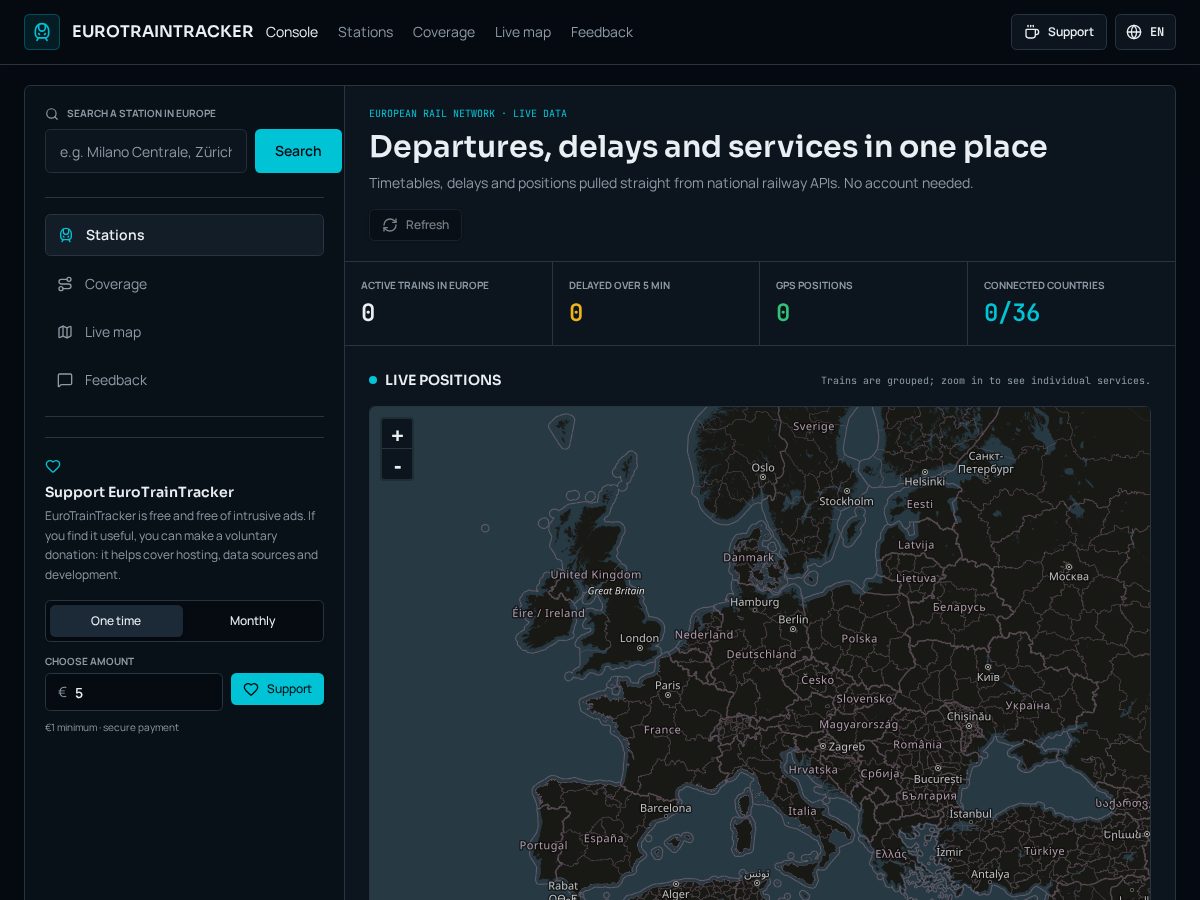1200x900 pixels.
Task: Click the Bucuresti label on the map
Action: 937,779
